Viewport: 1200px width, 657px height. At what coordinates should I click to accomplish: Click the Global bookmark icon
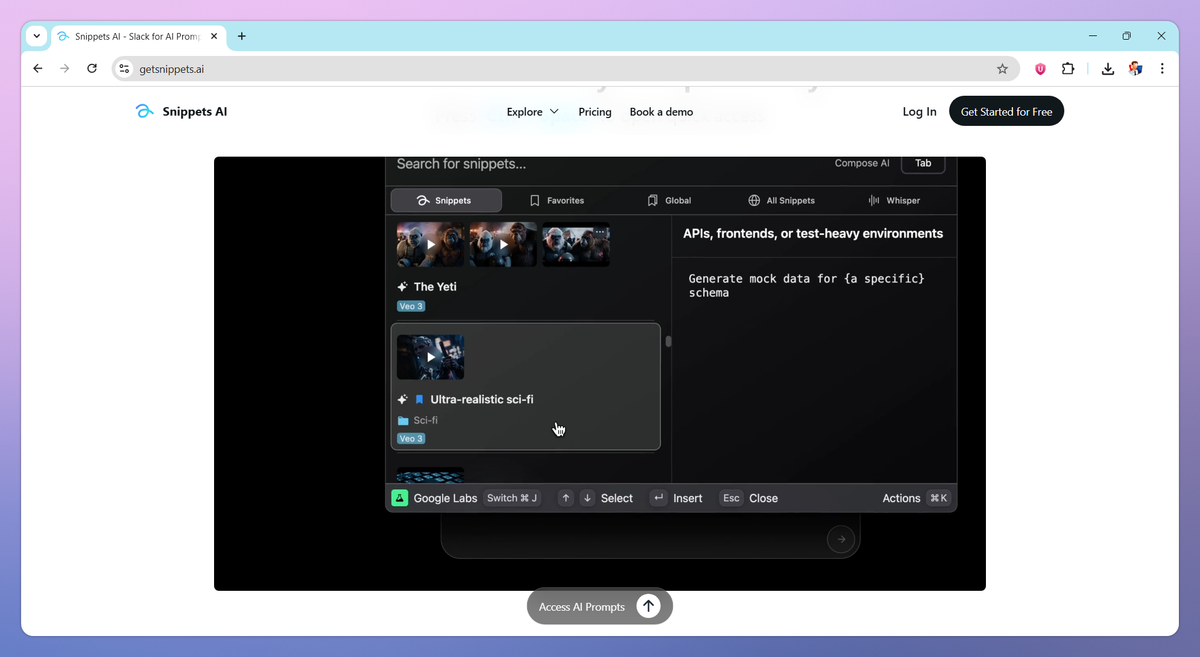pyautogui.click(x=654, y=200)
